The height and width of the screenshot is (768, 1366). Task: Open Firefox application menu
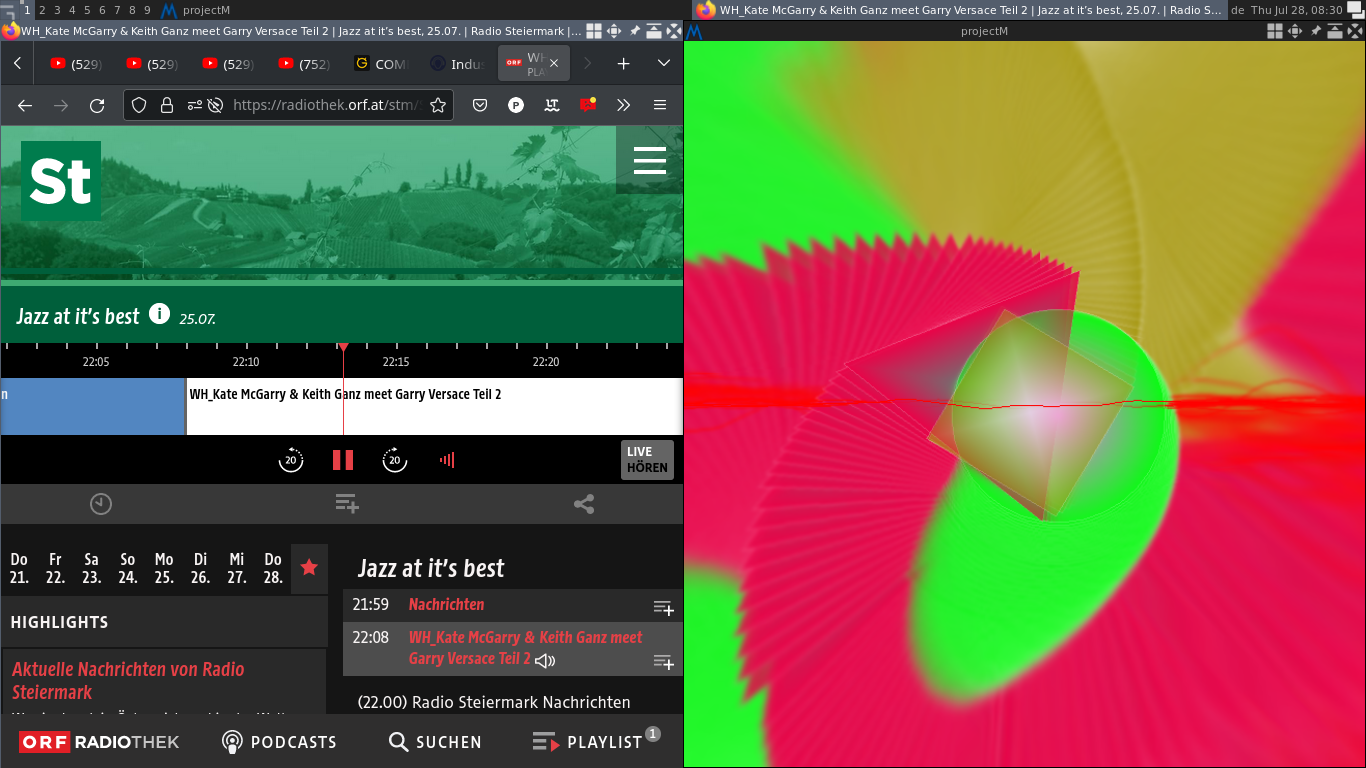point(660,105)
